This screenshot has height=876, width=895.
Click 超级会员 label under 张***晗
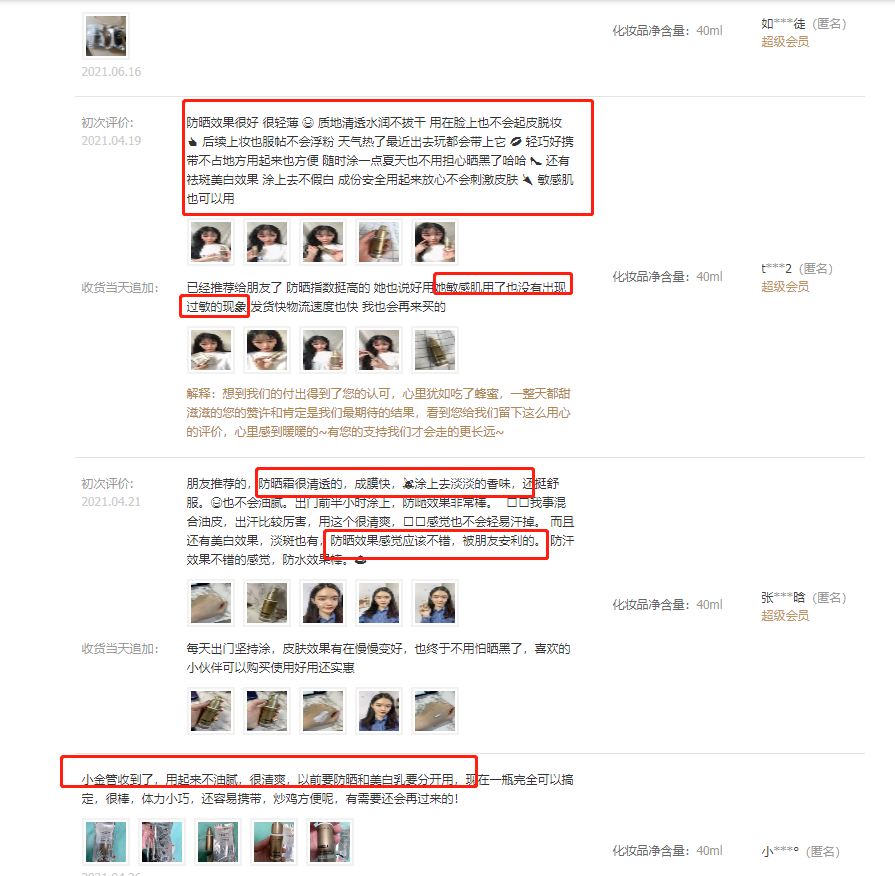tap(785, 615)
